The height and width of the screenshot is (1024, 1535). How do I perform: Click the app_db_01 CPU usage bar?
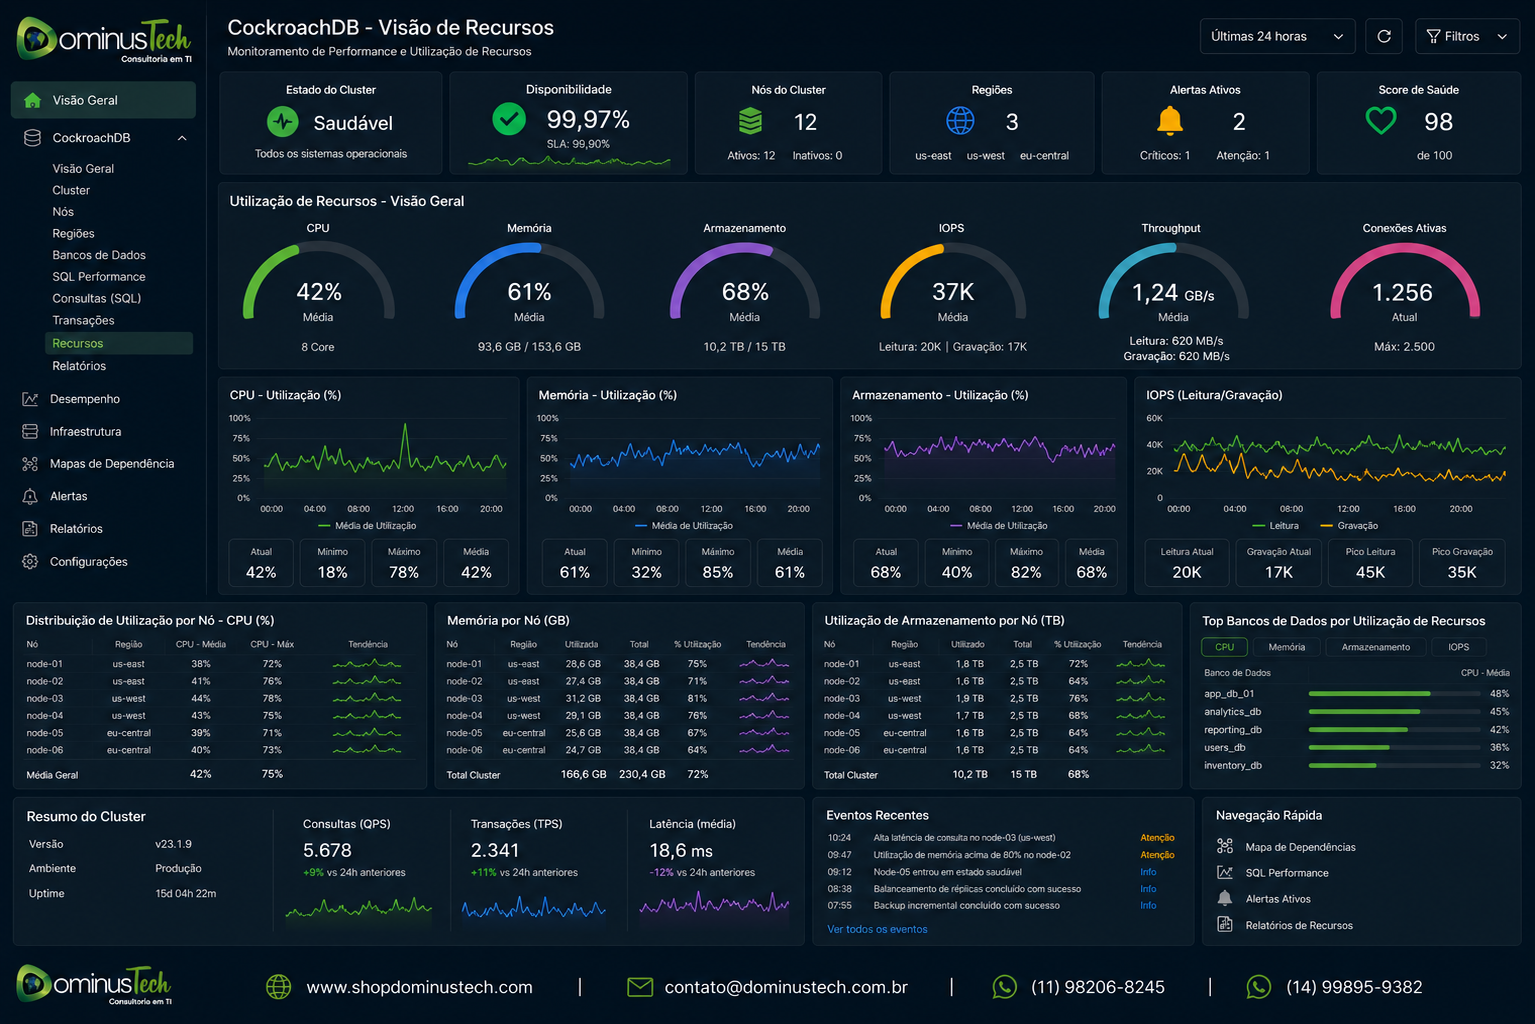coord(1394,693)
